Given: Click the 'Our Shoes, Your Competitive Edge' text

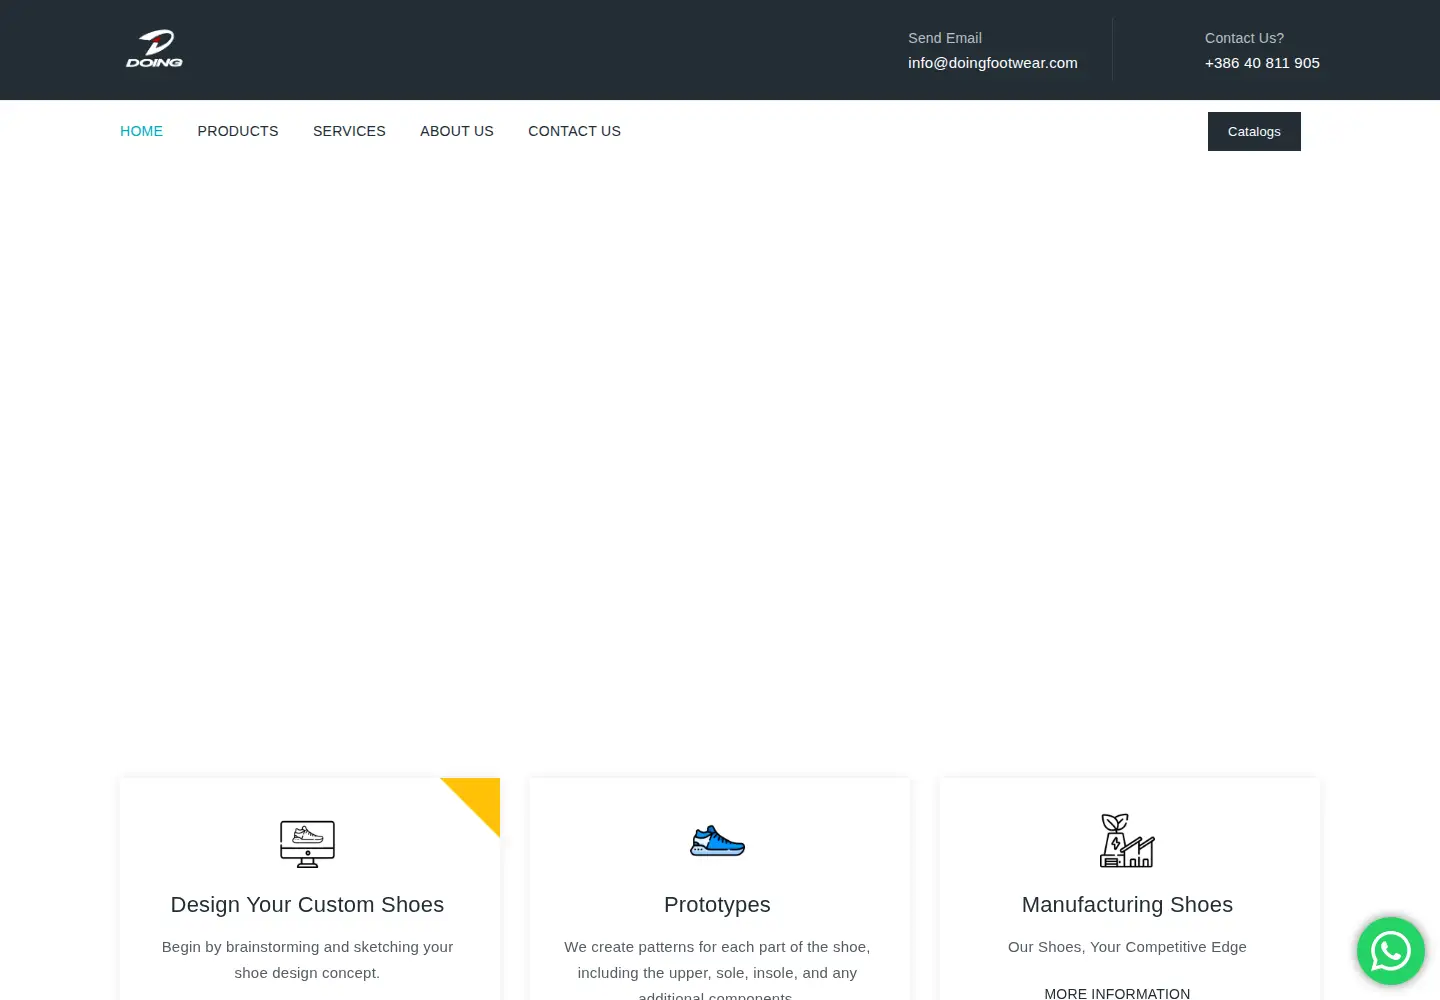Looking at the screenshot, I should click(1127, 947).
